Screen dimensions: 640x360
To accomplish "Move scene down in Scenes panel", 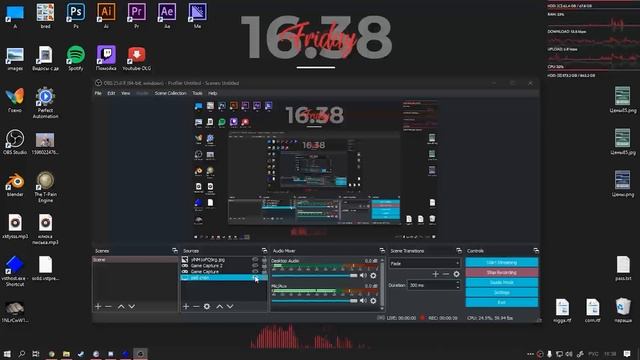I will click(x=131, y=306).
